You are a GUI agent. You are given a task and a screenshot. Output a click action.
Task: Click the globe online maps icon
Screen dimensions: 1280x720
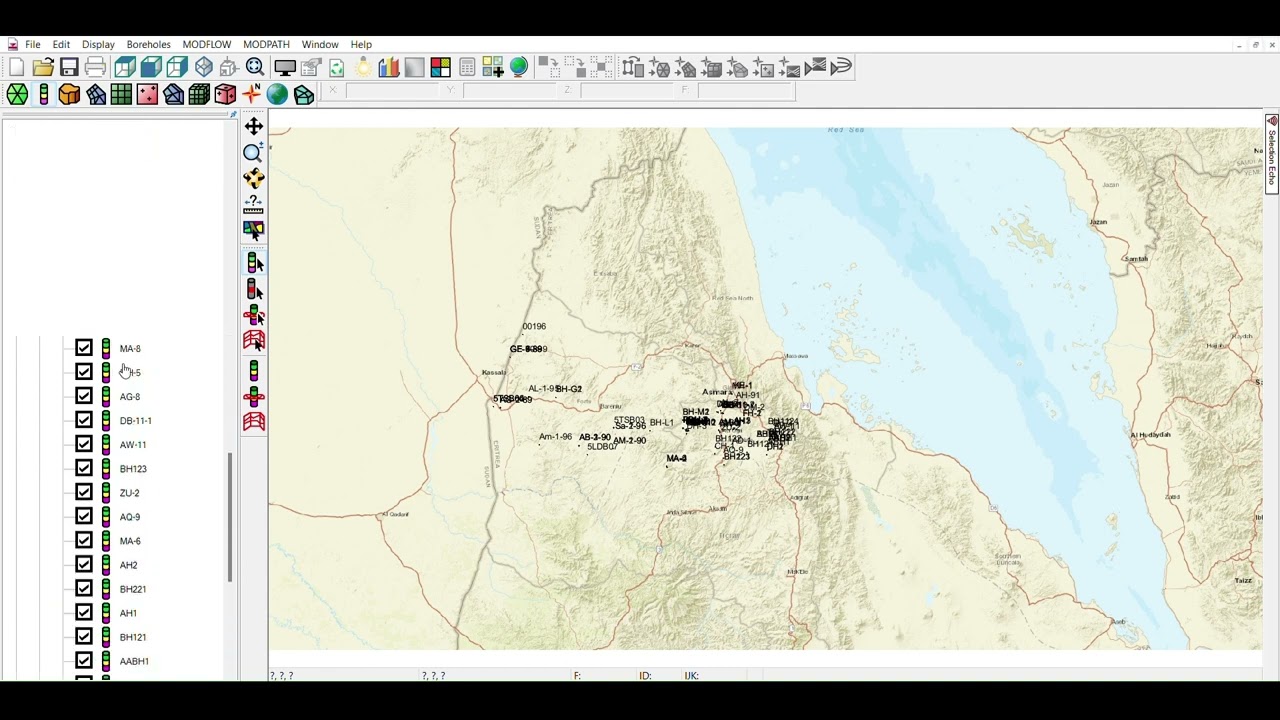click(518, 68)
